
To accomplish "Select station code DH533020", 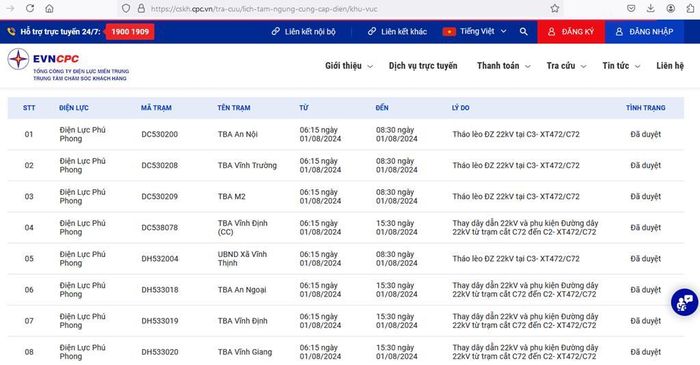I will coord(159,352).
